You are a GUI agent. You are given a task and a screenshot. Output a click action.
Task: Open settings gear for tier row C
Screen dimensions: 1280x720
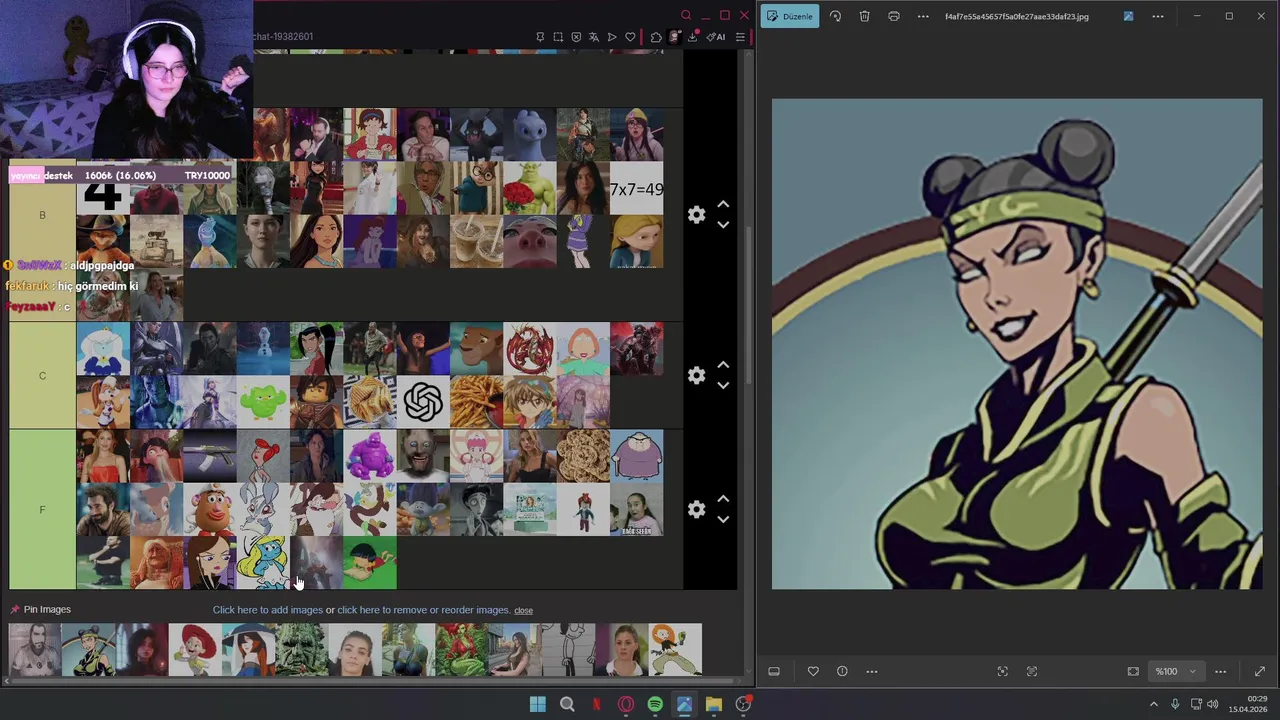coord(697,375)
